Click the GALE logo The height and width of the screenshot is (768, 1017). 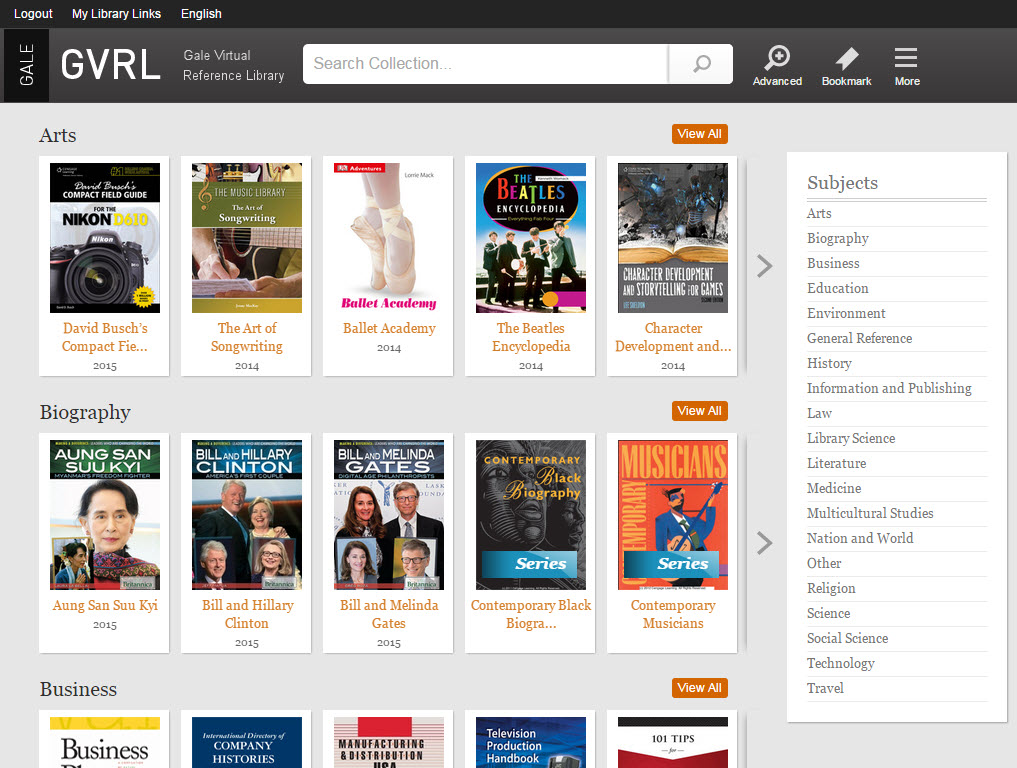tap(26, 65)
